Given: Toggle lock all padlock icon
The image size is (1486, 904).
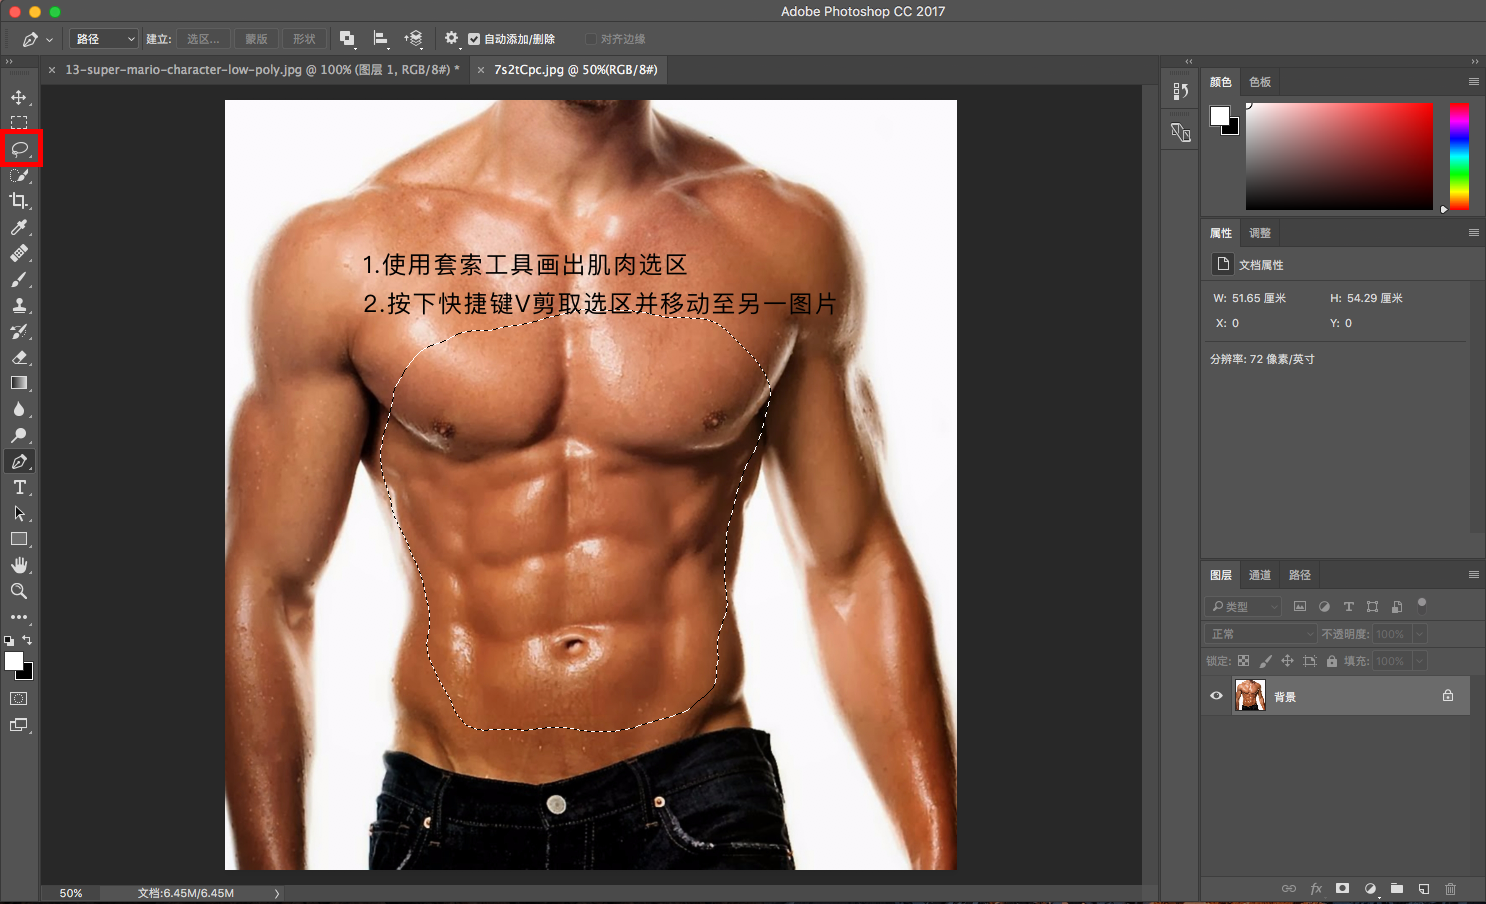Looking at the screenshot, I should pos(1332,661).
